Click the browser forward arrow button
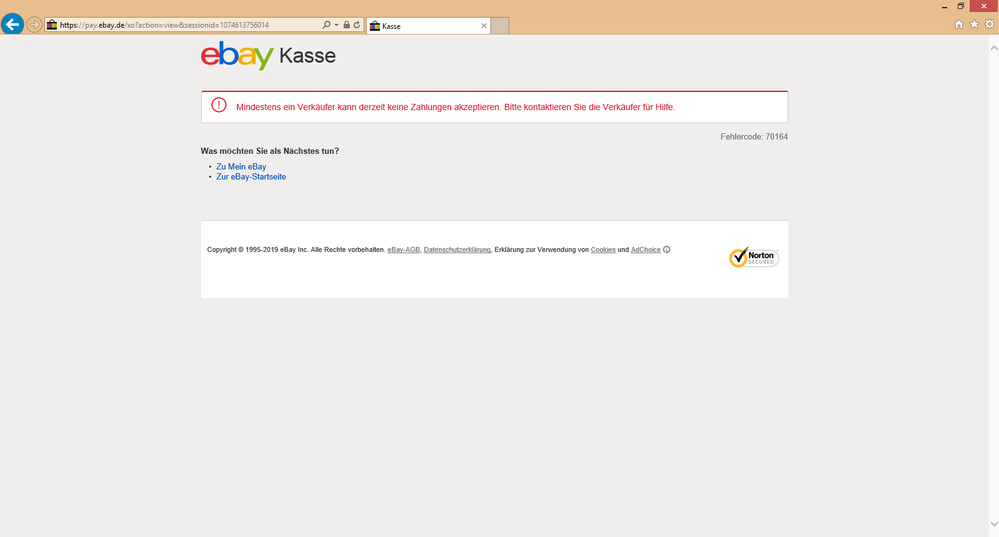This screenshot has height=537, width=999. click(34, 25)
